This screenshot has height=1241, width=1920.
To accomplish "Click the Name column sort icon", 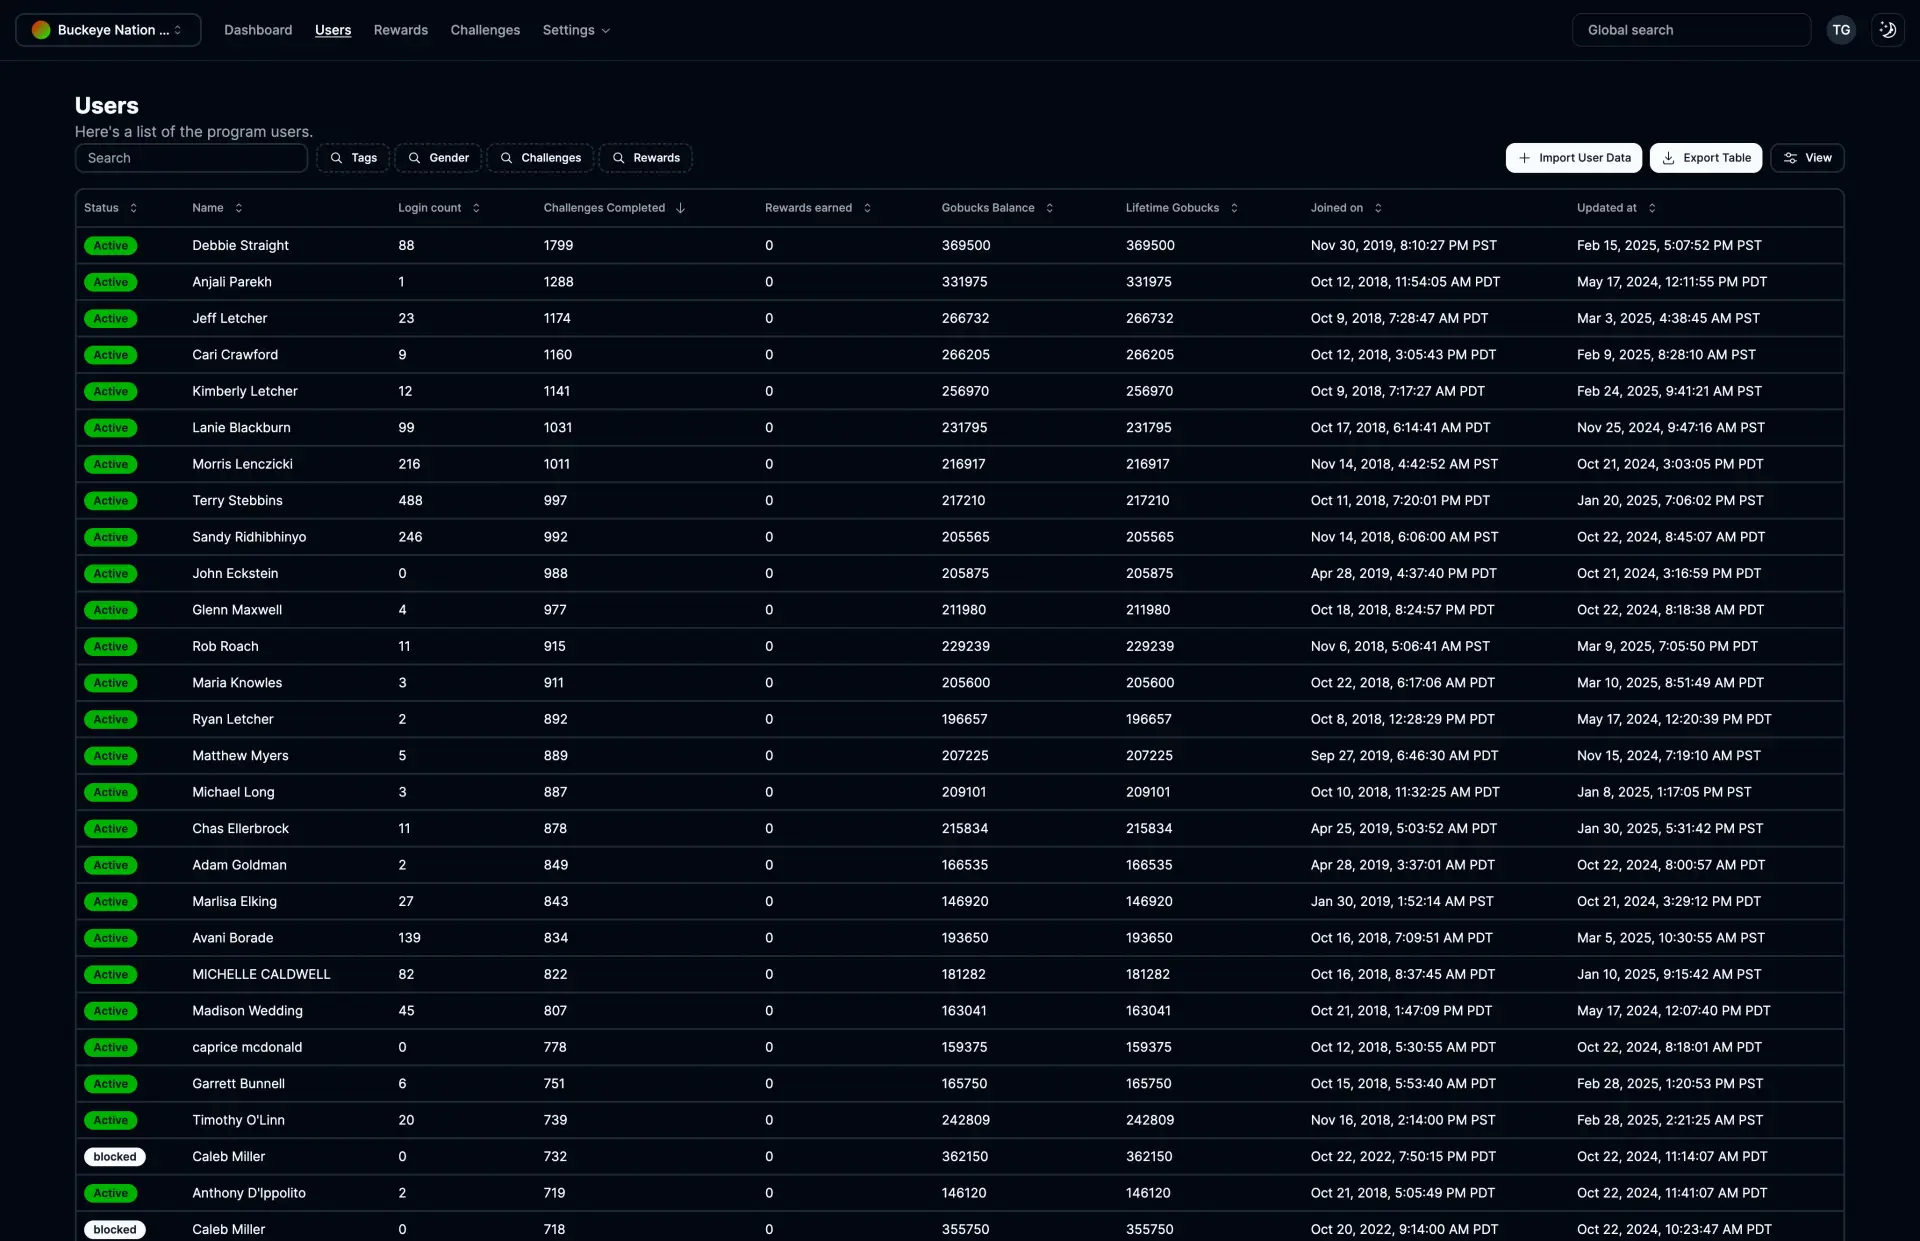I will coord(238,208).
